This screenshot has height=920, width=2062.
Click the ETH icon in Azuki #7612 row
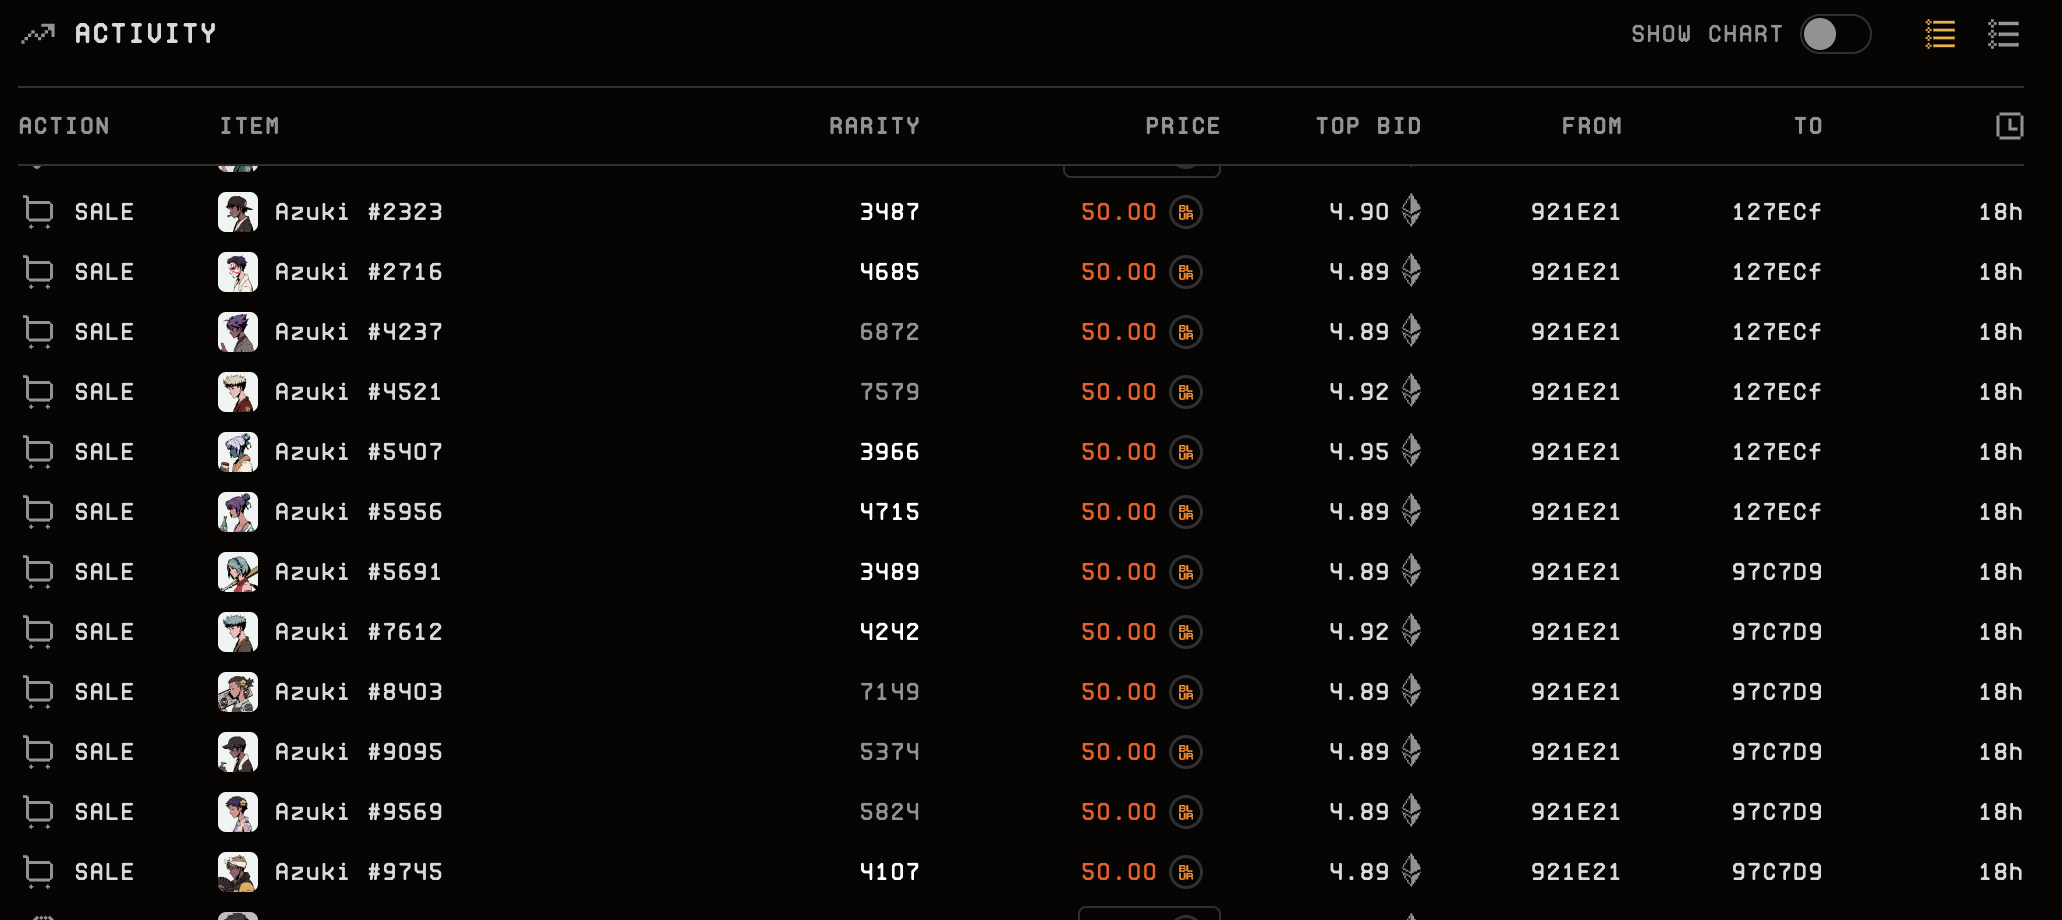(x=1411, y=630)
